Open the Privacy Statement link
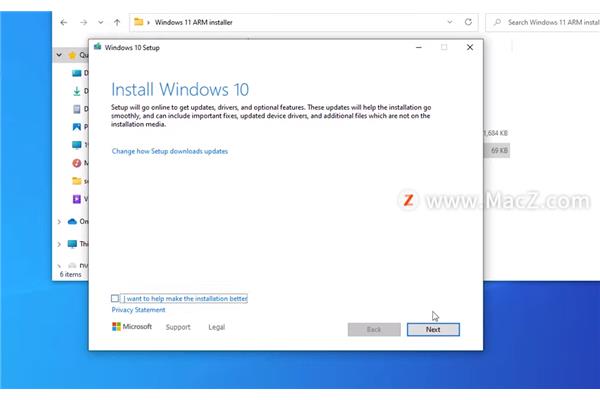The height and width of the screenshot is (400, 600). coord(138,310)
